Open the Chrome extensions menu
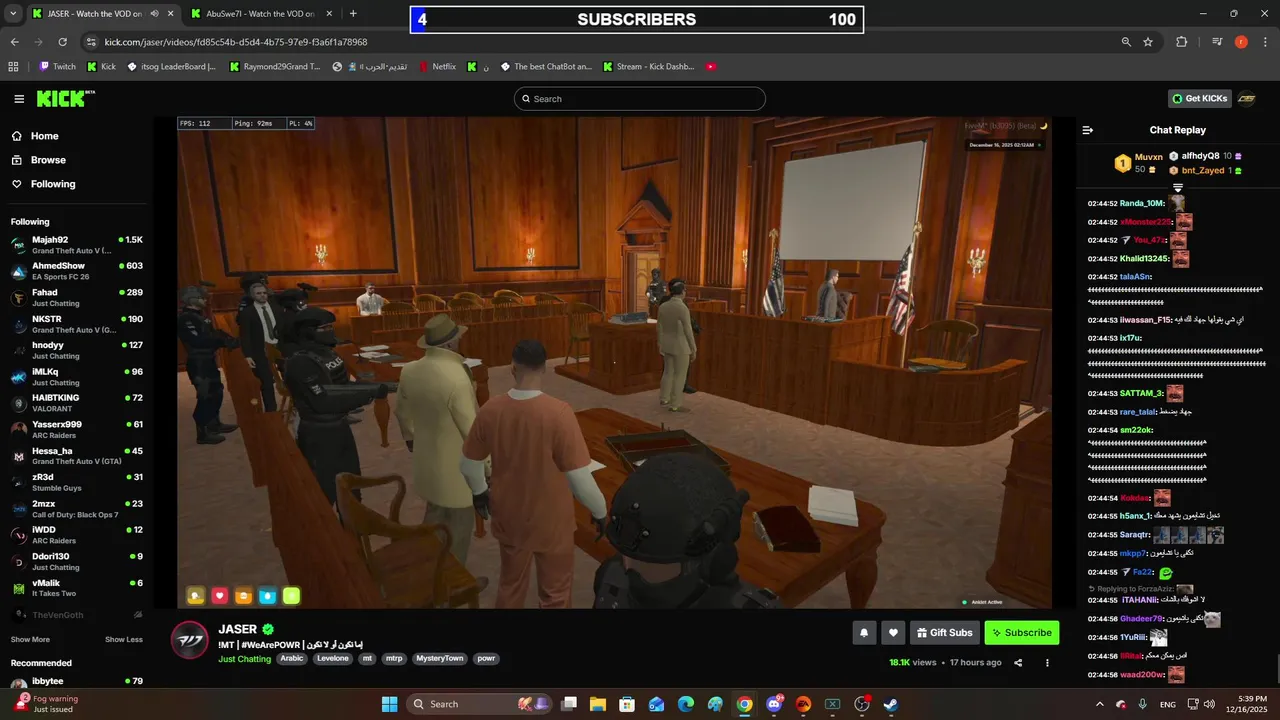 click(1181, 42)
